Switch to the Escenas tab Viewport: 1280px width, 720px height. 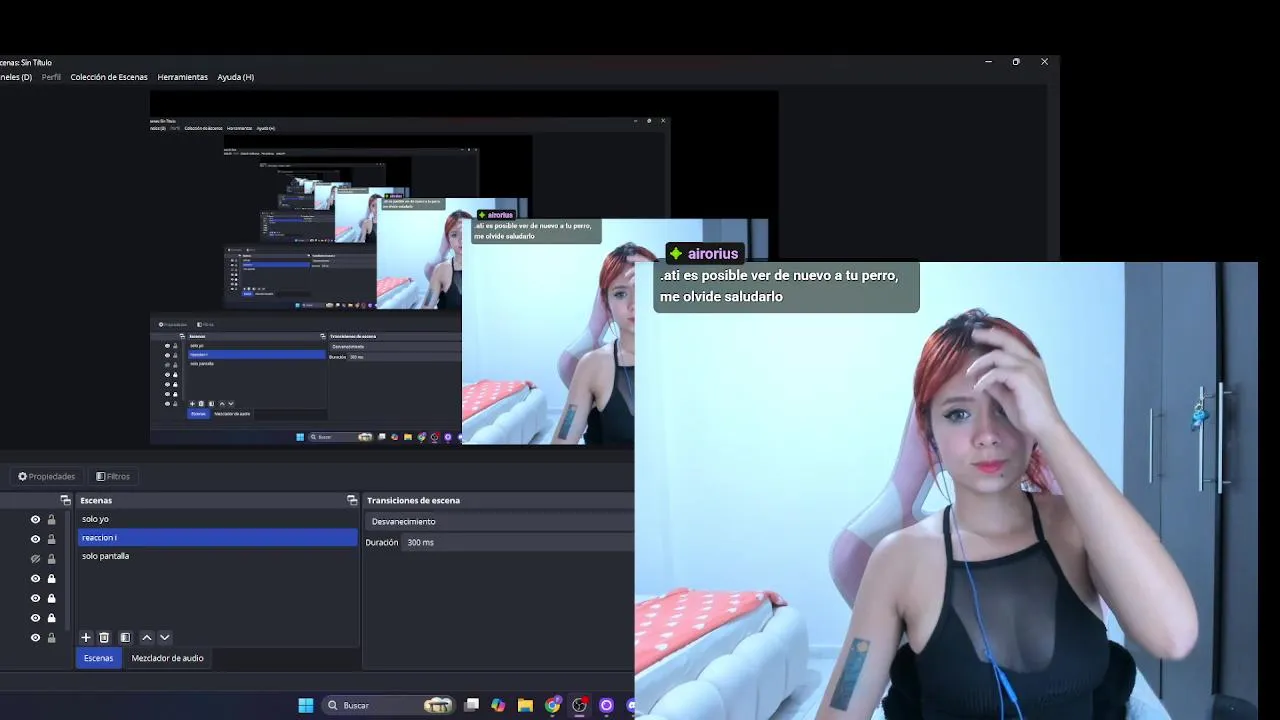tap(98, 658)
